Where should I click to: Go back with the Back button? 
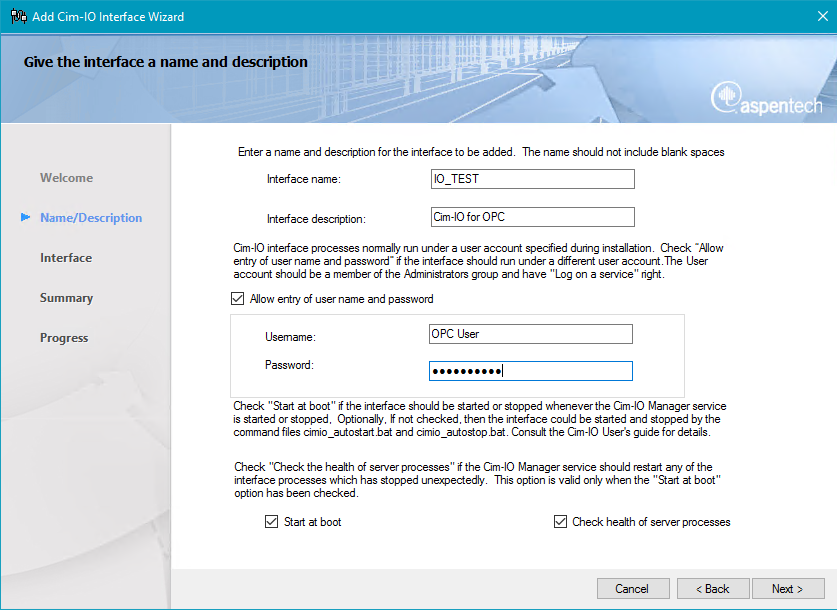(x=713, y=589)
